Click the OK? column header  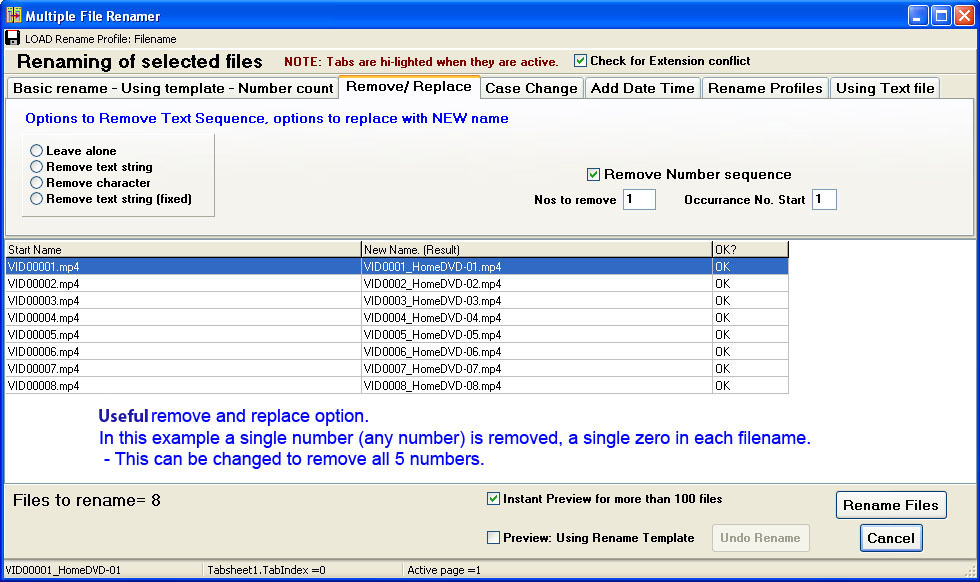[750, 249]
